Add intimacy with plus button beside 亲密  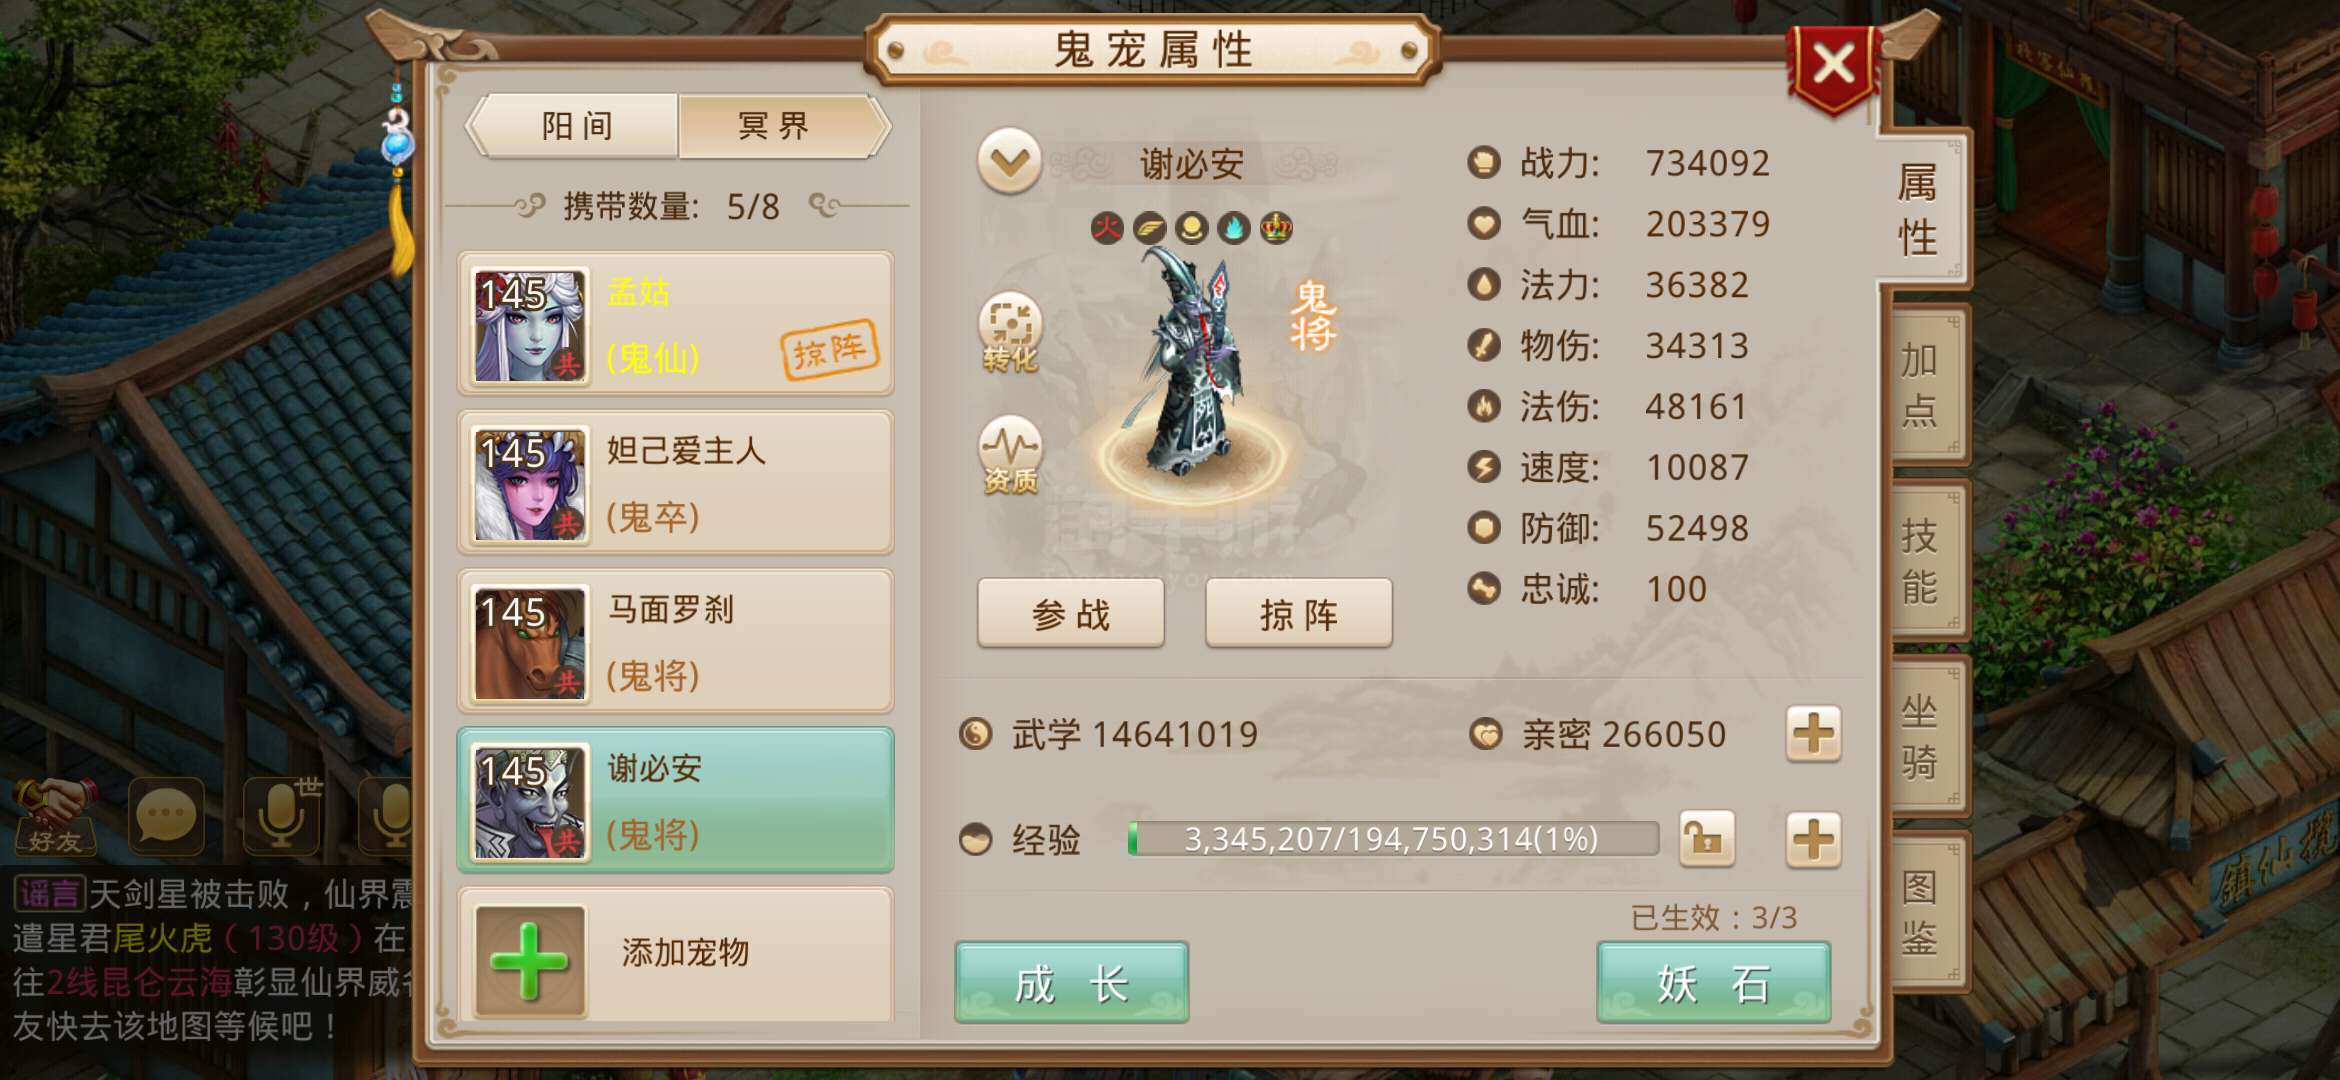coord(1813,734)
